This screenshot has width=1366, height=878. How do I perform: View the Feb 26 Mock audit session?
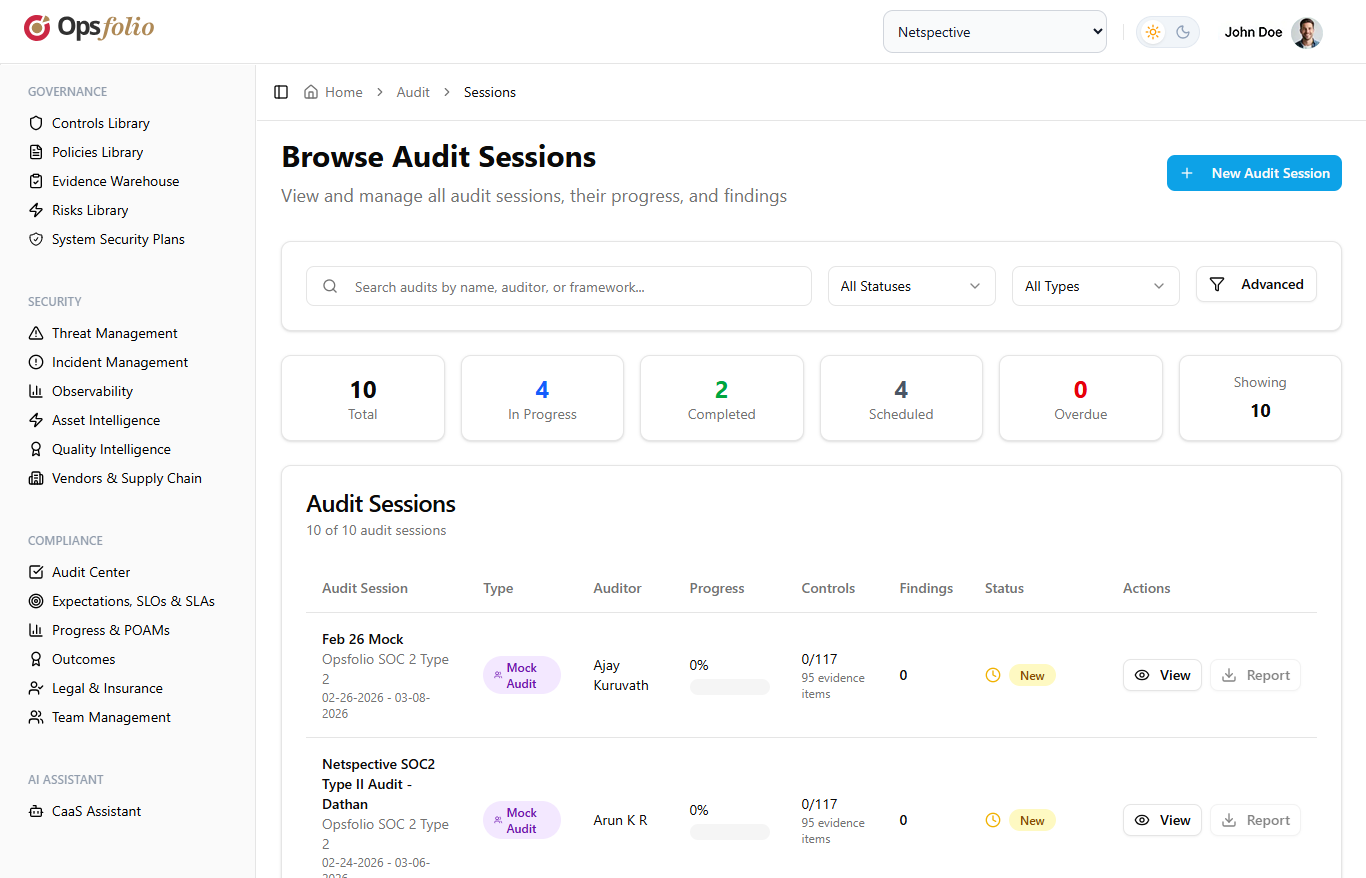pos(1162,675)
